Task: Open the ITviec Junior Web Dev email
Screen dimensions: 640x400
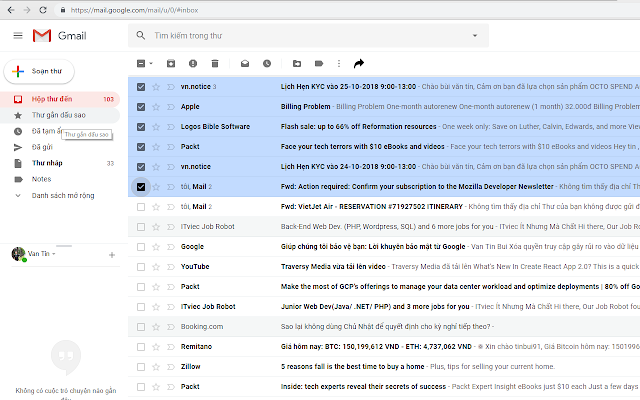Action: pyautogui.click(x=384, y=307)
